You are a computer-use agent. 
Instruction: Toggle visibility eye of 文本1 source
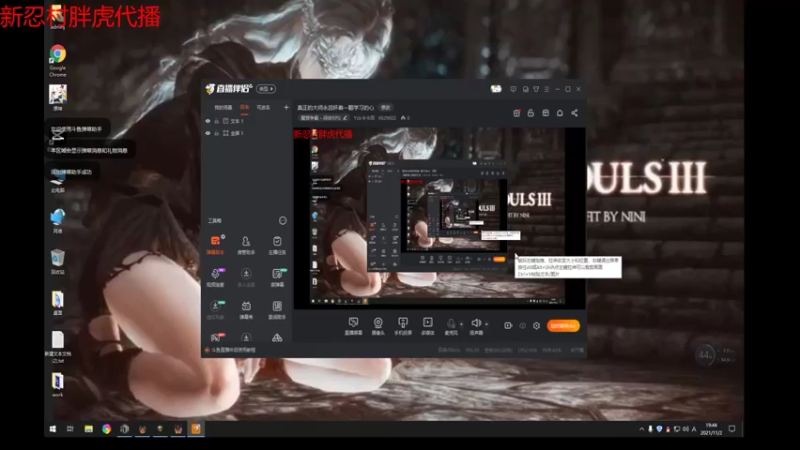point(208,121)
